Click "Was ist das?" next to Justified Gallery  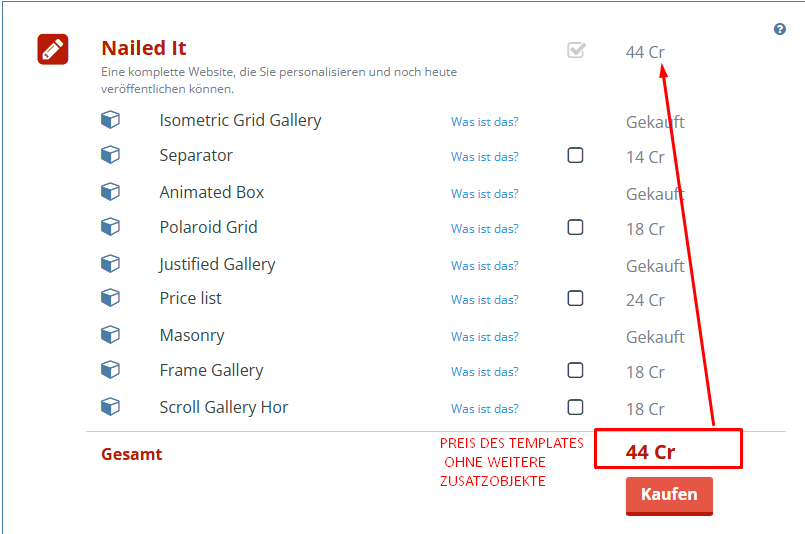click(x=485, y=266)
